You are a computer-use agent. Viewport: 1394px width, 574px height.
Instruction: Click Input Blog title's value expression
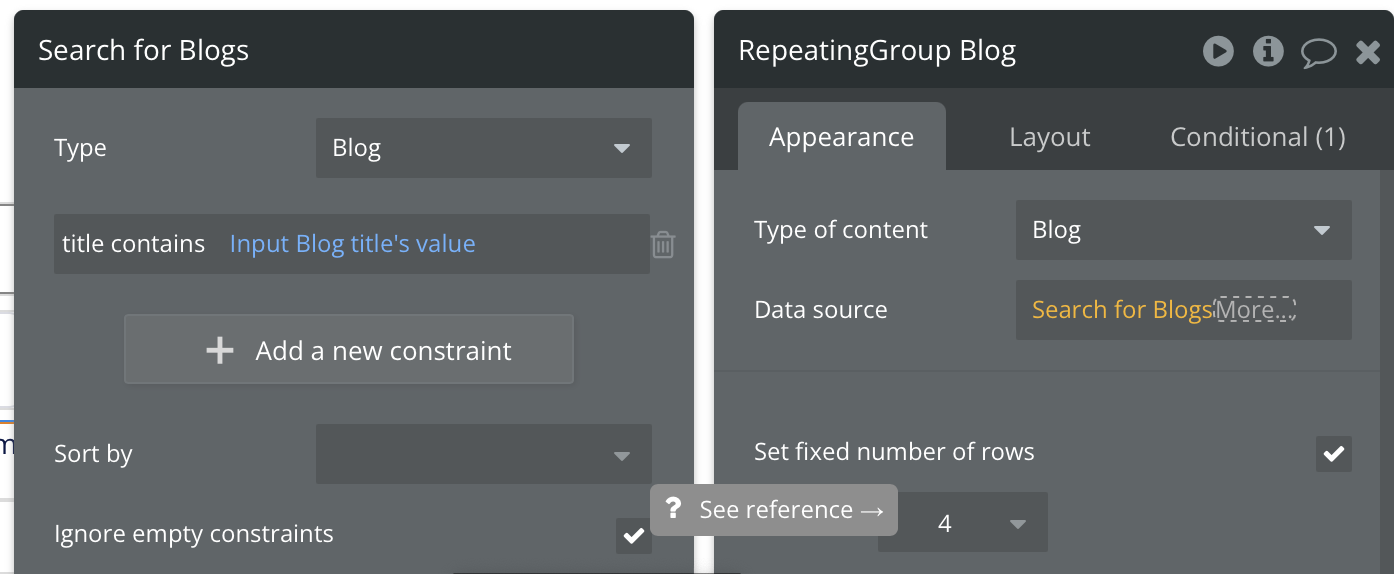[352, 244]
